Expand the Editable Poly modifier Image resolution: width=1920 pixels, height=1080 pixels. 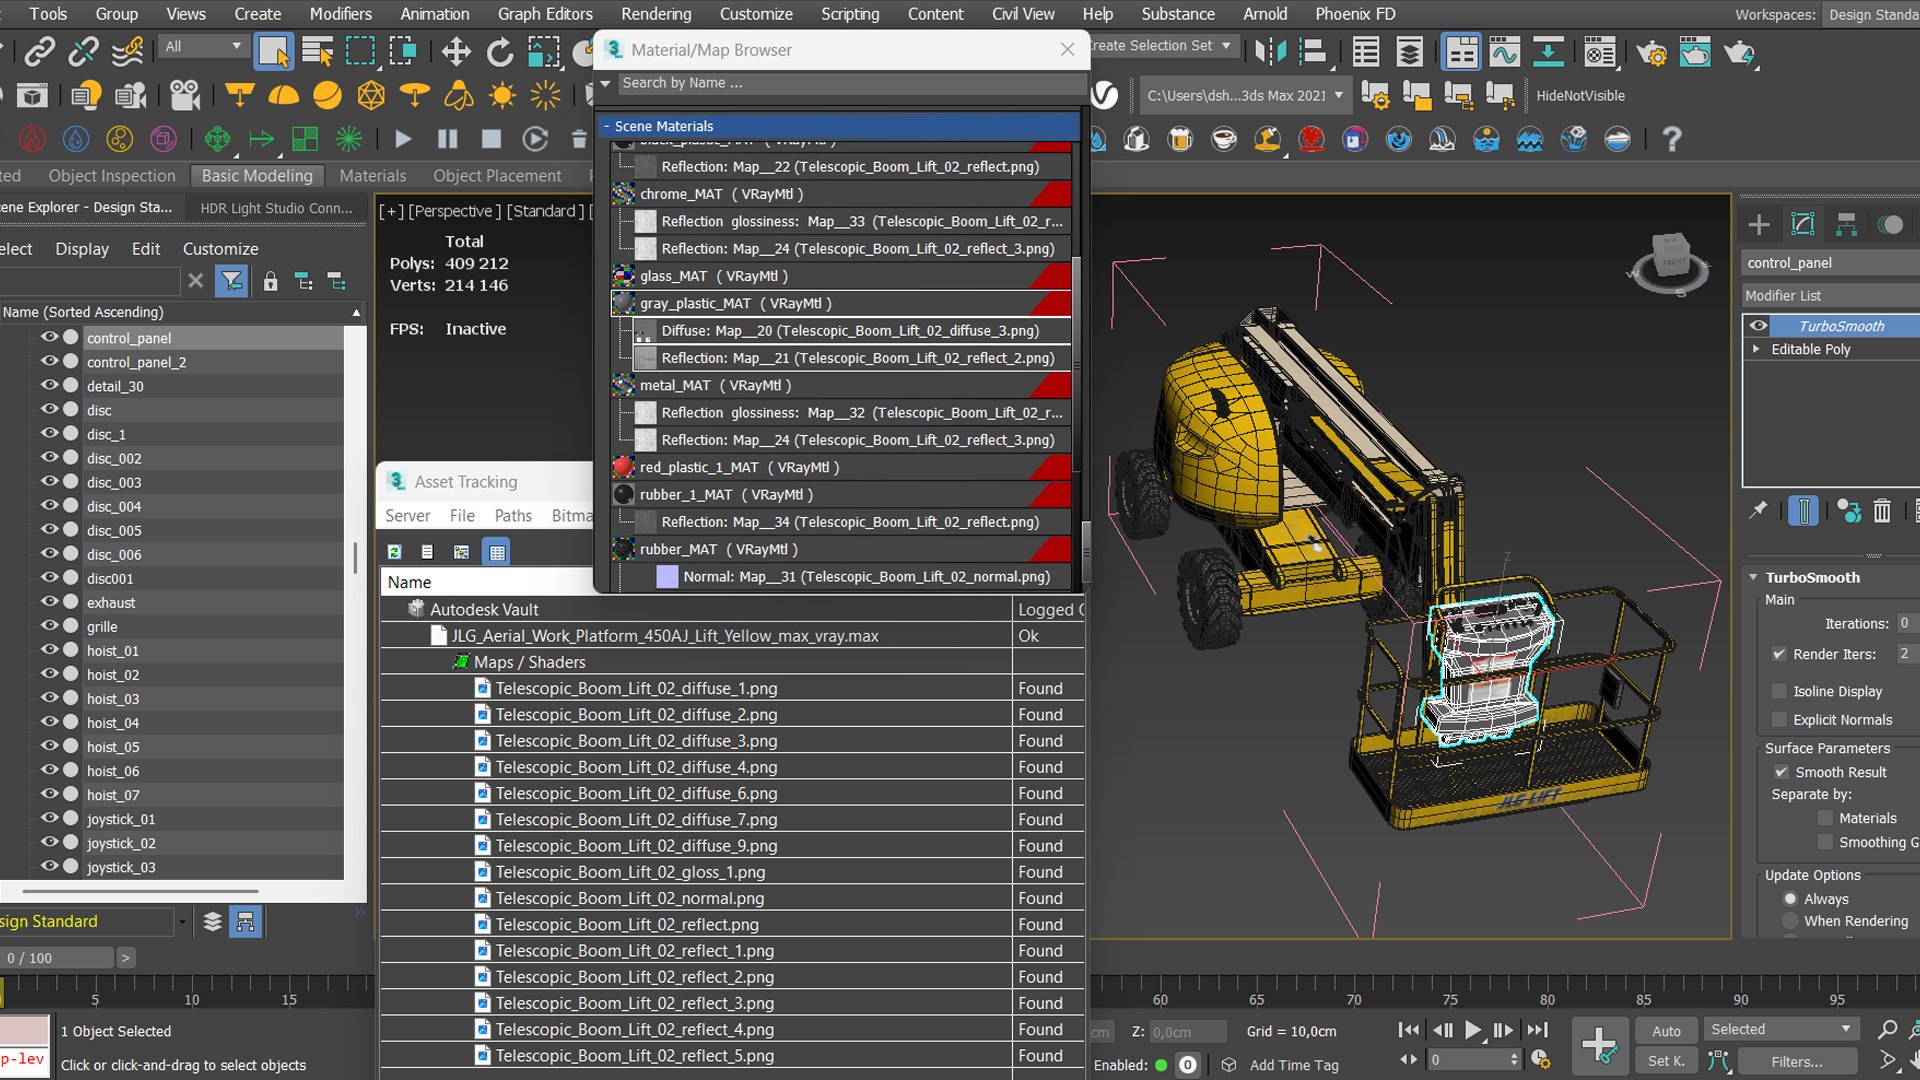(x=1756, y=349)
